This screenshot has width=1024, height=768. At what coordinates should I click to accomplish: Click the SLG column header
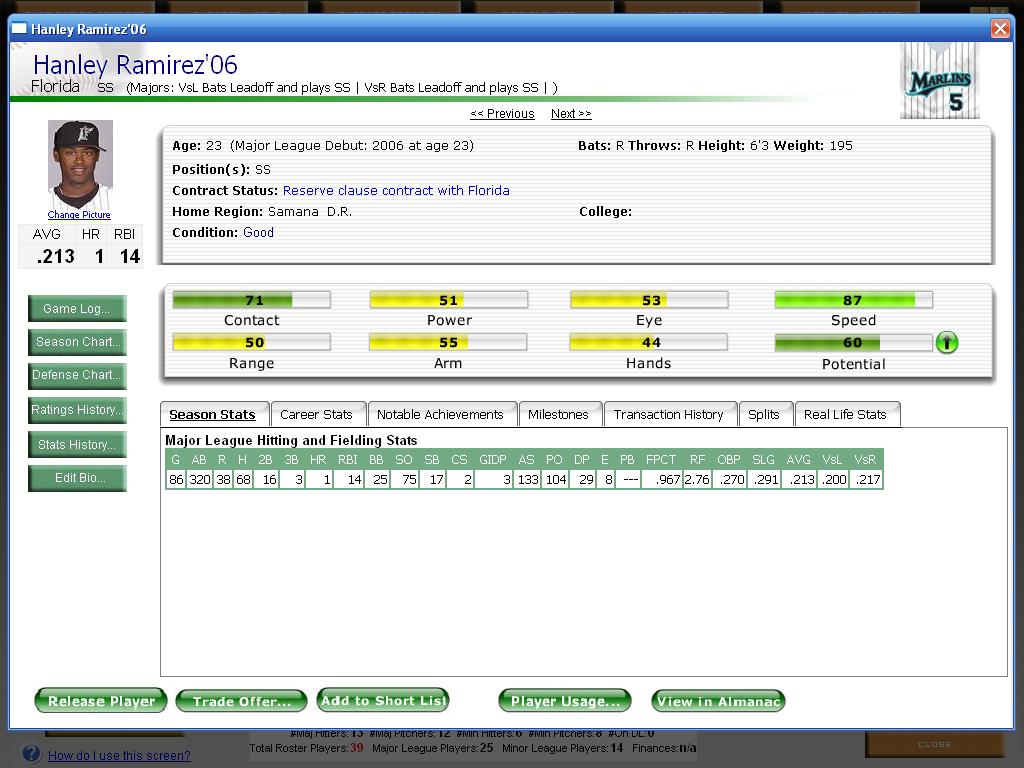pyautogui.click(x=763, y=460)
